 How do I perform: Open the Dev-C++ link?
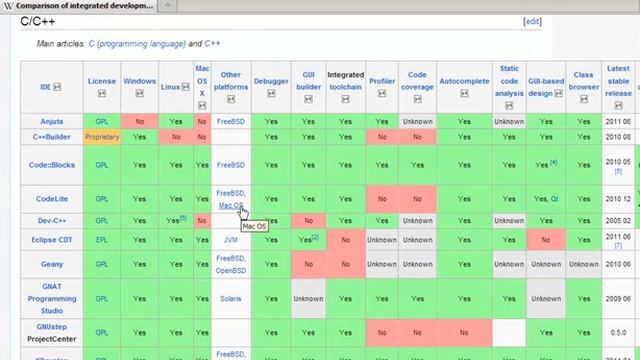(x=52, y=221)
